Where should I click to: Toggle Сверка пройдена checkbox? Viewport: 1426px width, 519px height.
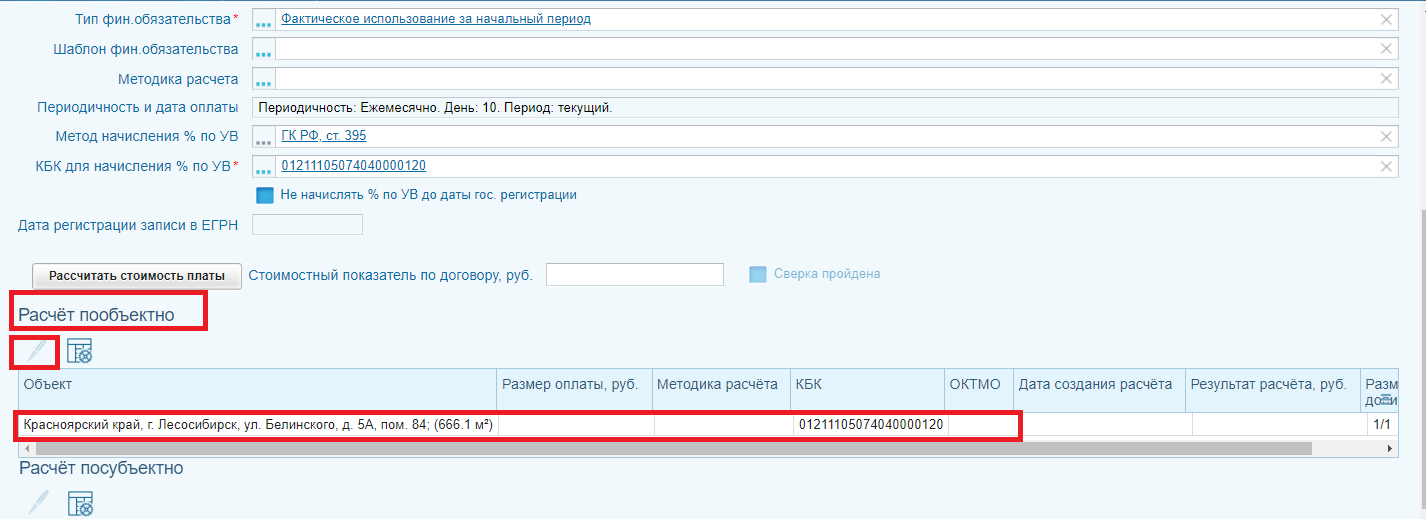[x=758, y=274]
